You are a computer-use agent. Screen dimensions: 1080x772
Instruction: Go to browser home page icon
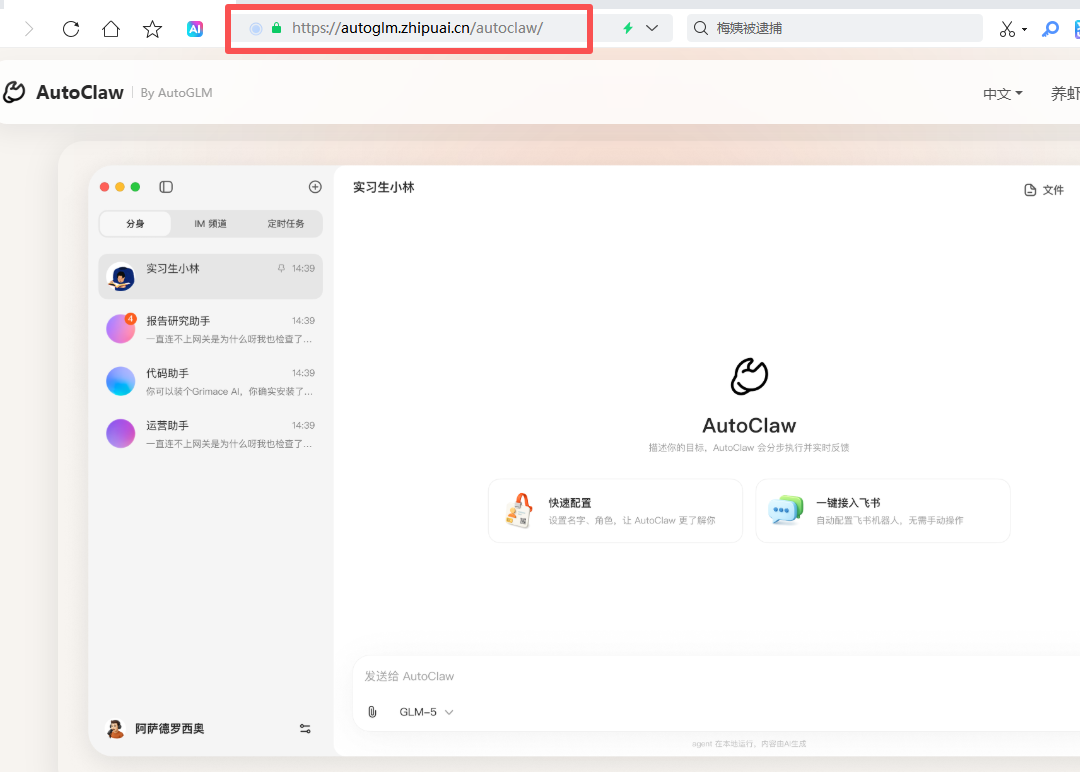click(x=111, y=29)
